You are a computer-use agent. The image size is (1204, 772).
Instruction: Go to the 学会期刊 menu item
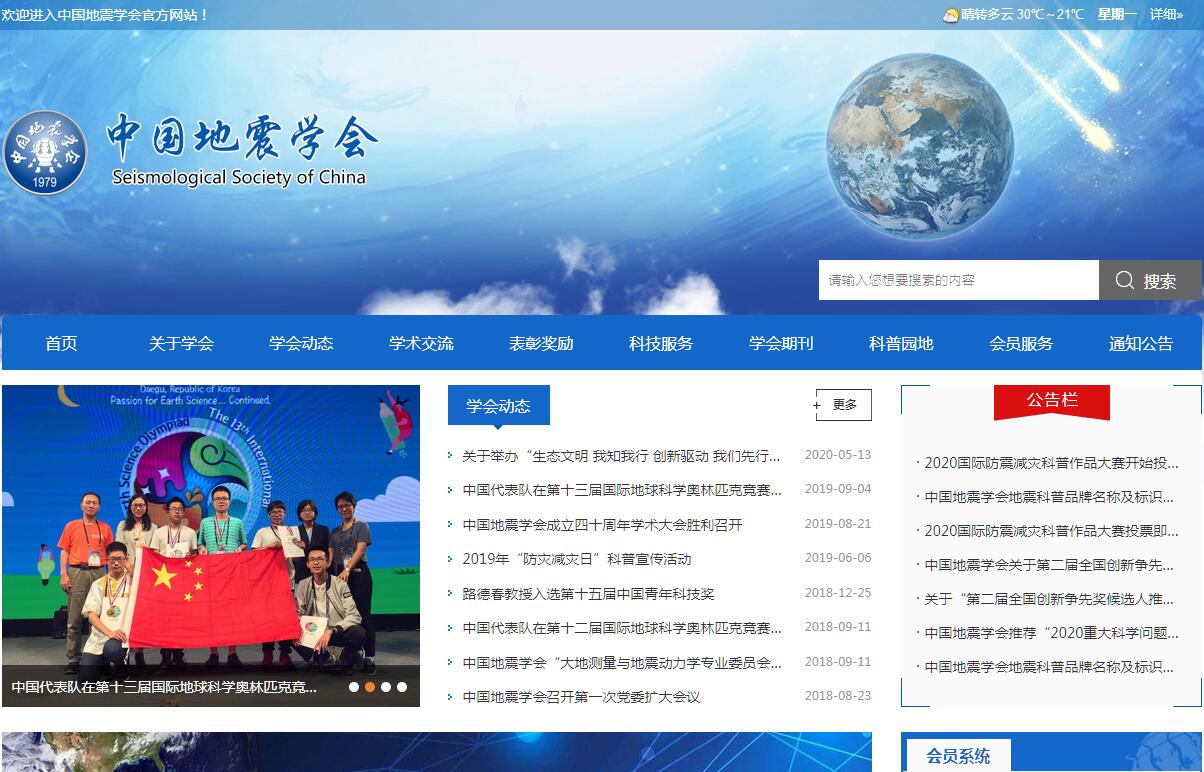pos(781,343)
